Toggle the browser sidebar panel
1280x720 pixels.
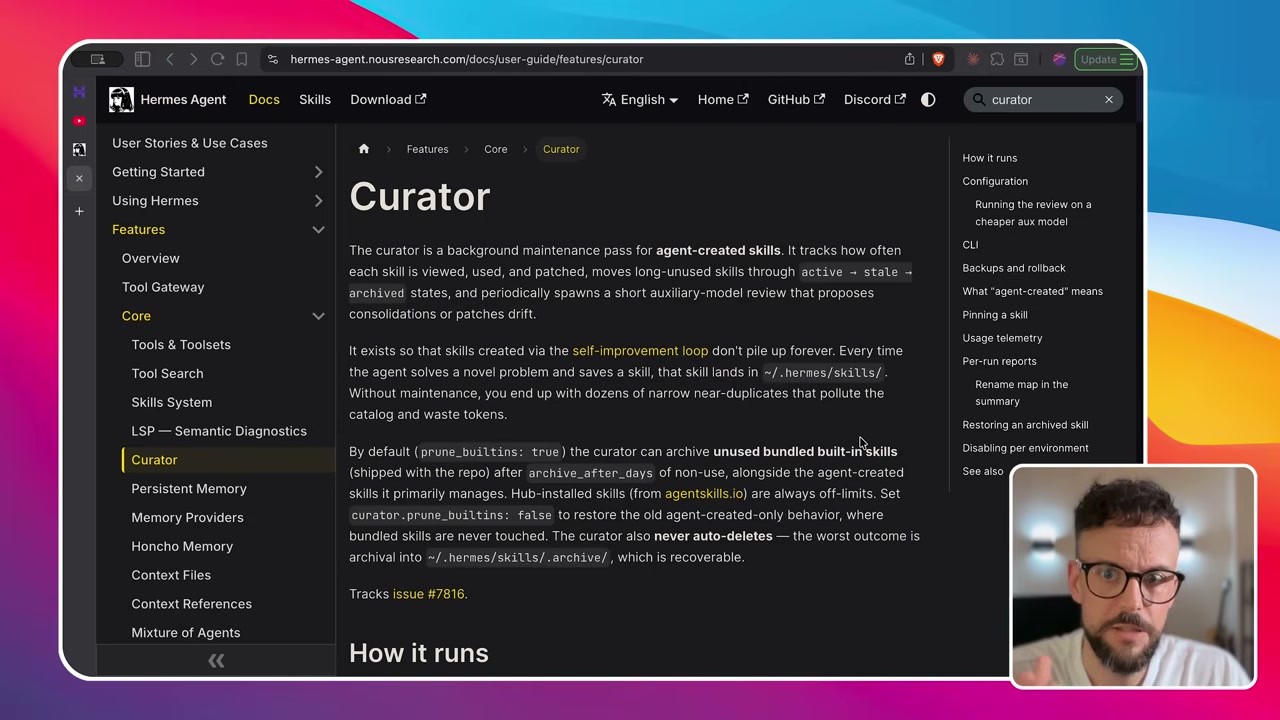[142, 59]
